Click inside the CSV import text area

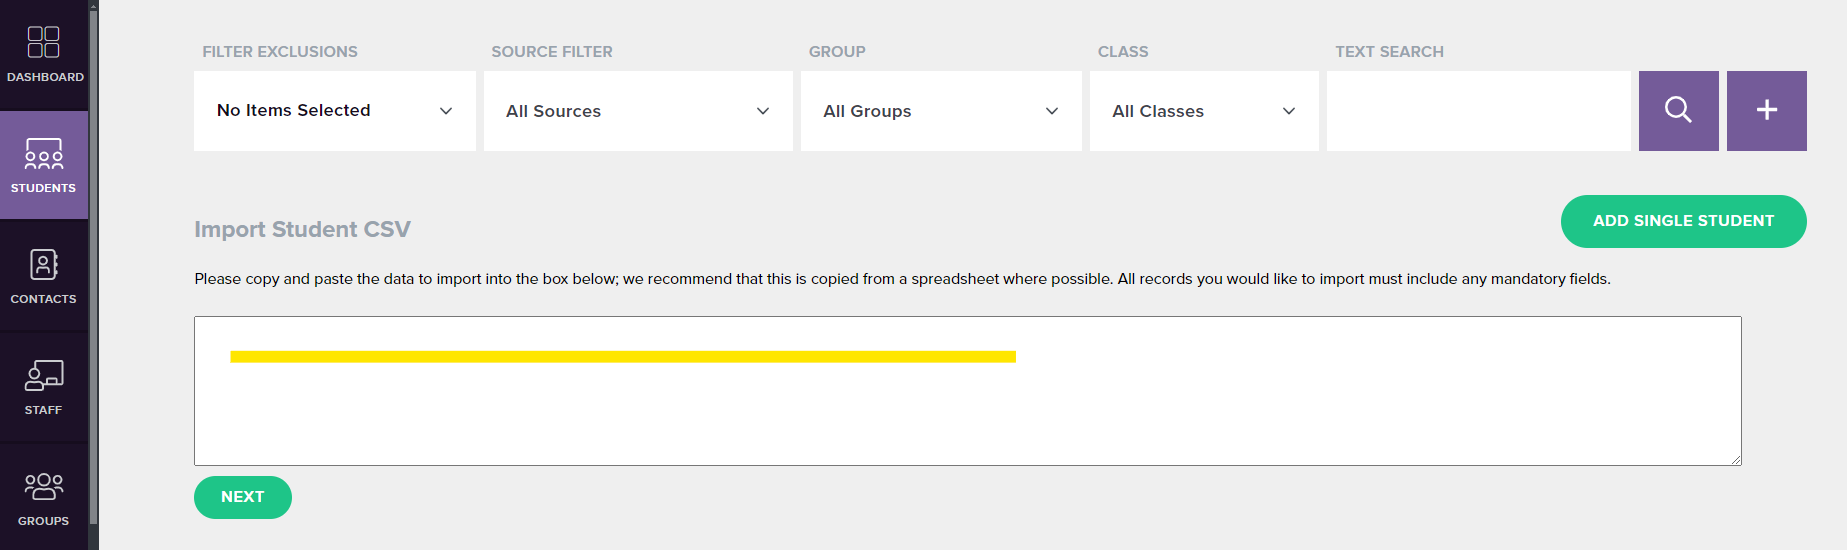click(x=967, y=391)
